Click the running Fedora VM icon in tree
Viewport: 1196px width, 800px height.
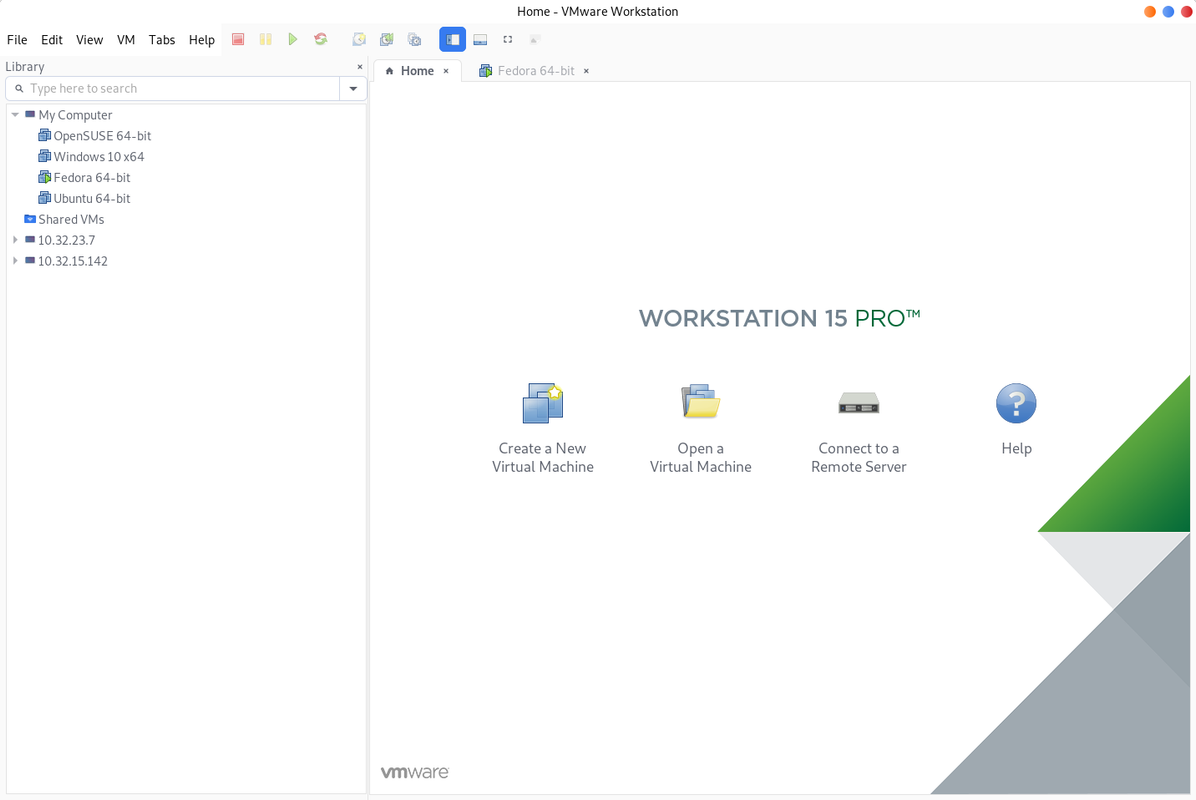pyautogui.click(x=44, y=177)
